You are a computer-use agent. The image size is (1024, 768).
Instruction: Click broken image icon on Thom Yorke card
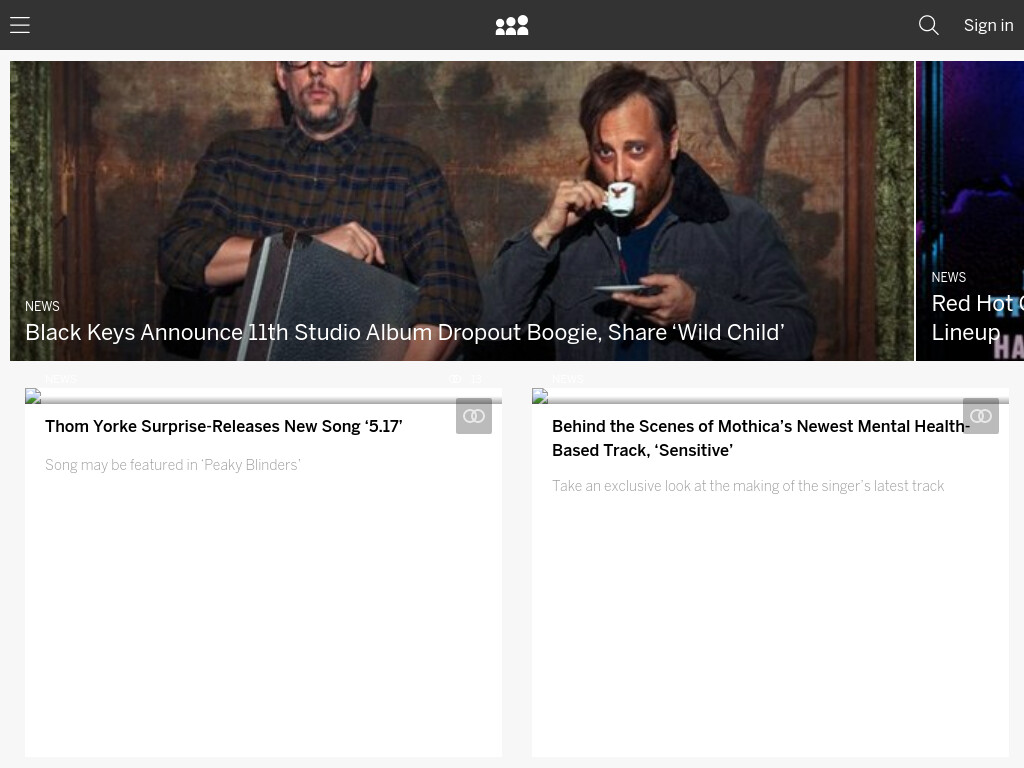pos(33,396)
